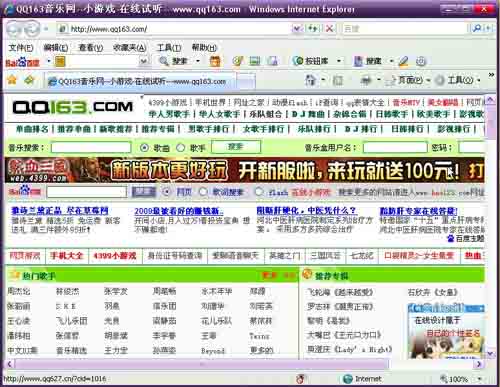Click the picture icon on Baidu toolbar
This screenshot has width=500, height=387.
255,61
